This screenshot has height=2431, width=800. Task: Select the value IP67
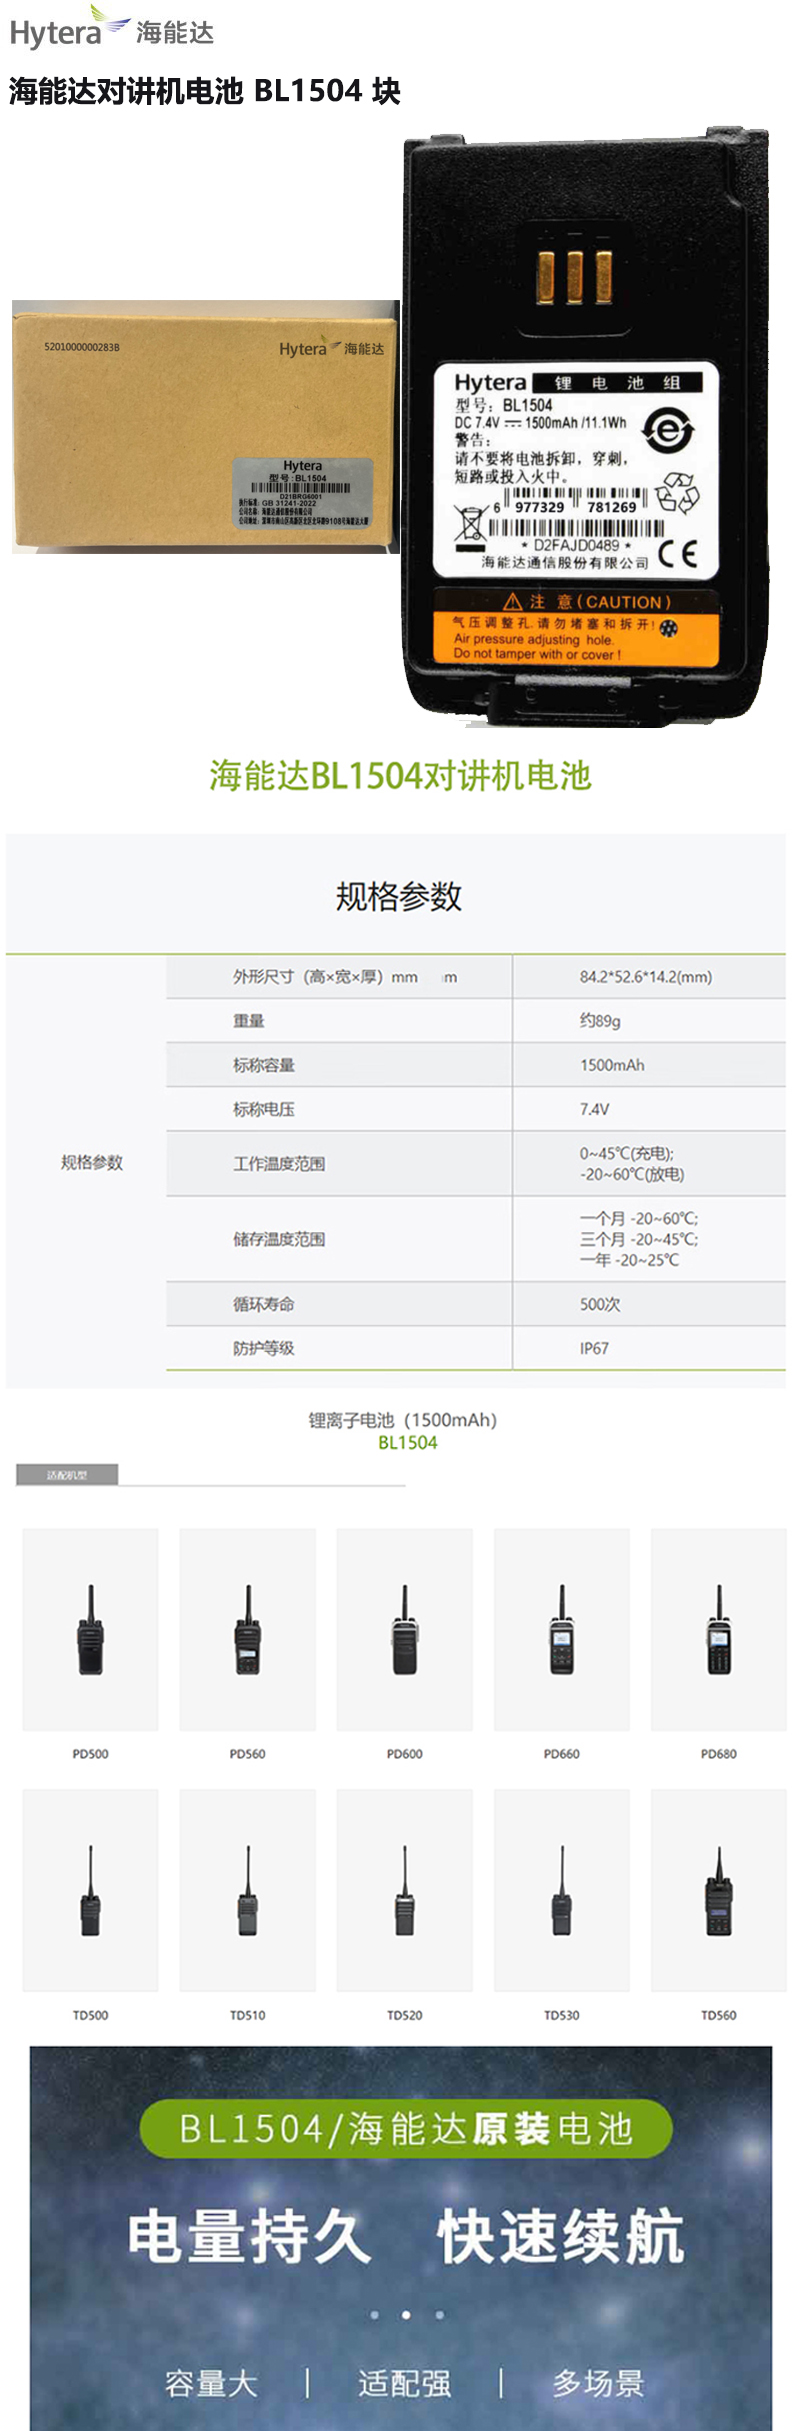pos(594,1348)
